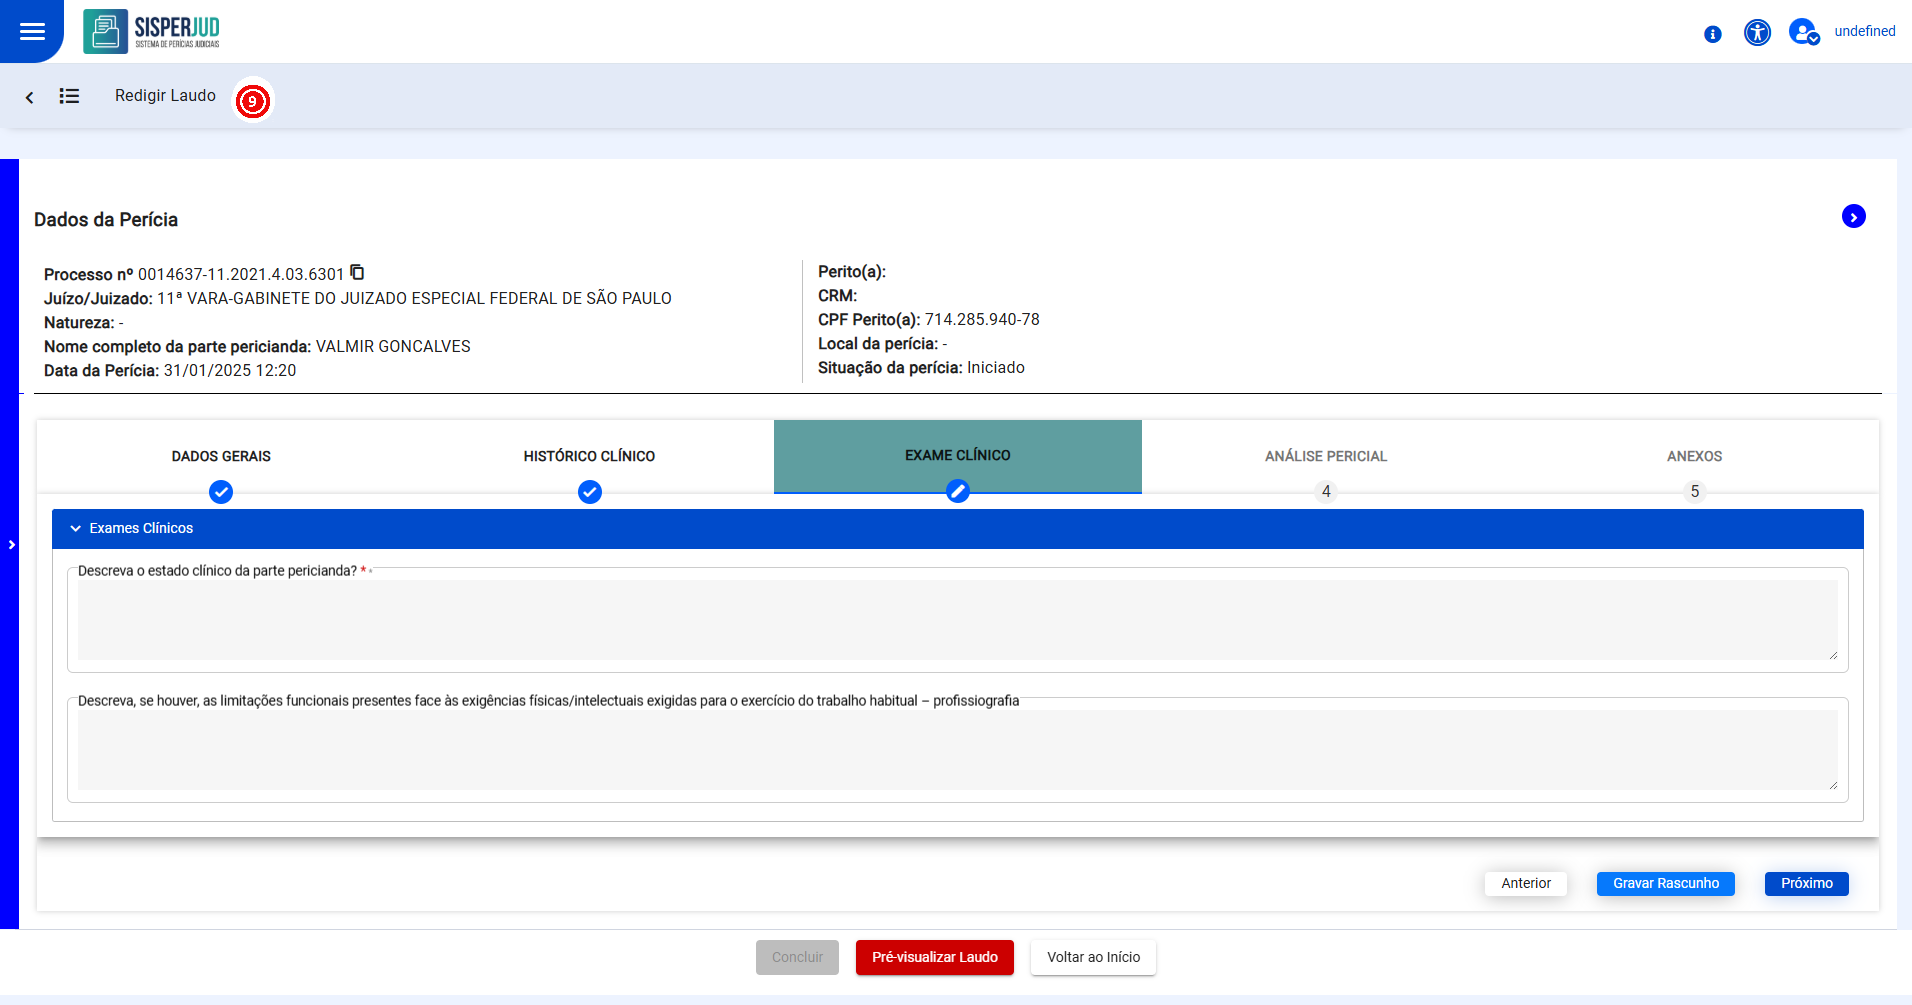Click the Exame Clínico pencil step icon
The image size is (1912, 1005).
coord(958,491)
